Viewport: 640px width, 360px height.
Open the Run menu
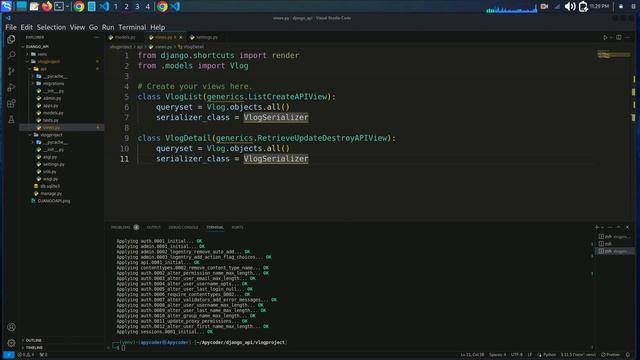[108, 27]
